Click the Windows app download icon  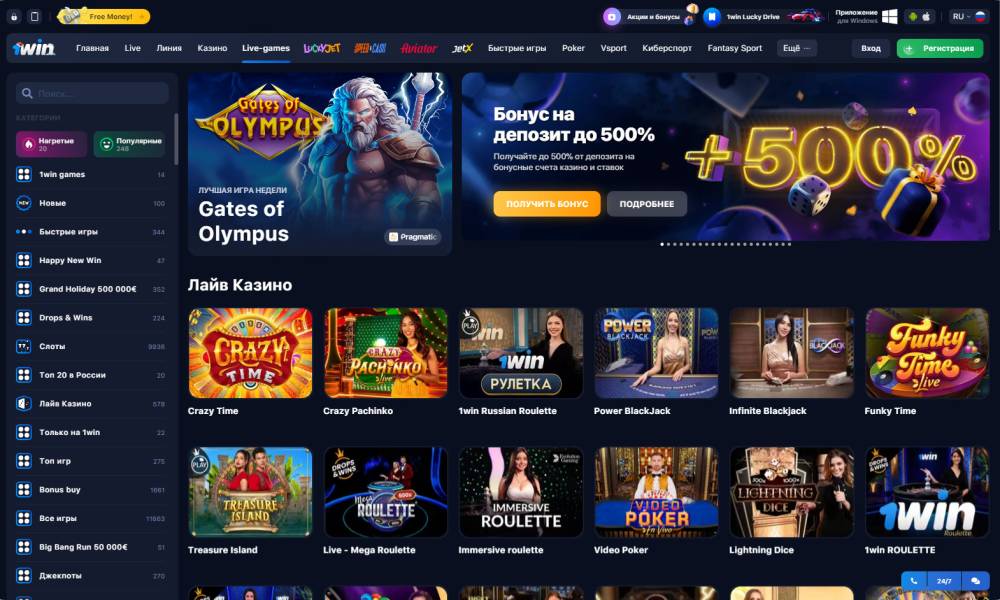pyautogui.click(x=889, y=17)
